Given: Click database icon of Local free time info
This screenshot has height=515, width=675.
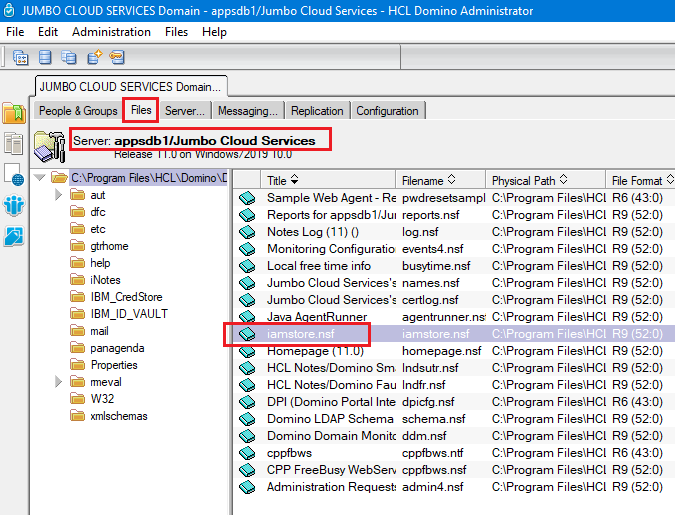Looking at the screenshot, I should pyautogui.click(x=247, y=266).
